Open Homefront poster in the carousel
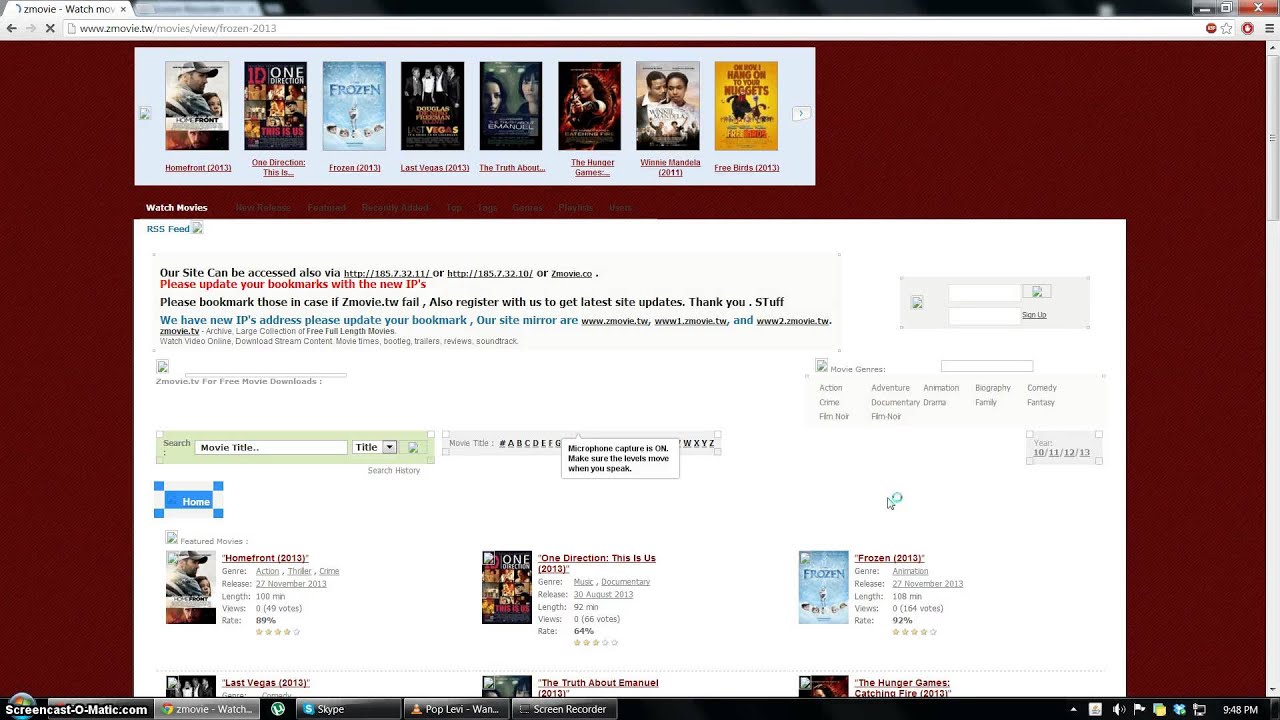 [x=197, y=106]
